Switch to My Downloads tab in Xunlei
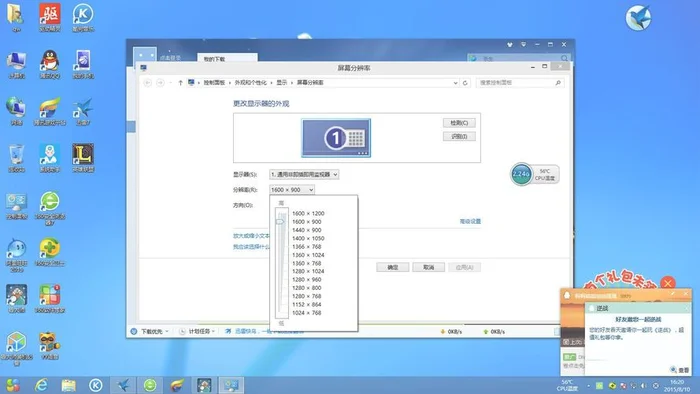The image size is (700, 394). pos(227,58)
